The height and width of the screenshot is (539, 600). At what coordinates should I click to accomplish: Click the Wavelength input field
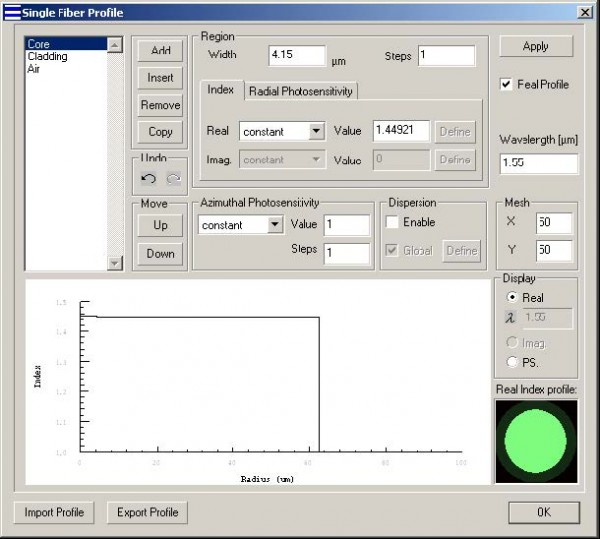tap(539, 164)
